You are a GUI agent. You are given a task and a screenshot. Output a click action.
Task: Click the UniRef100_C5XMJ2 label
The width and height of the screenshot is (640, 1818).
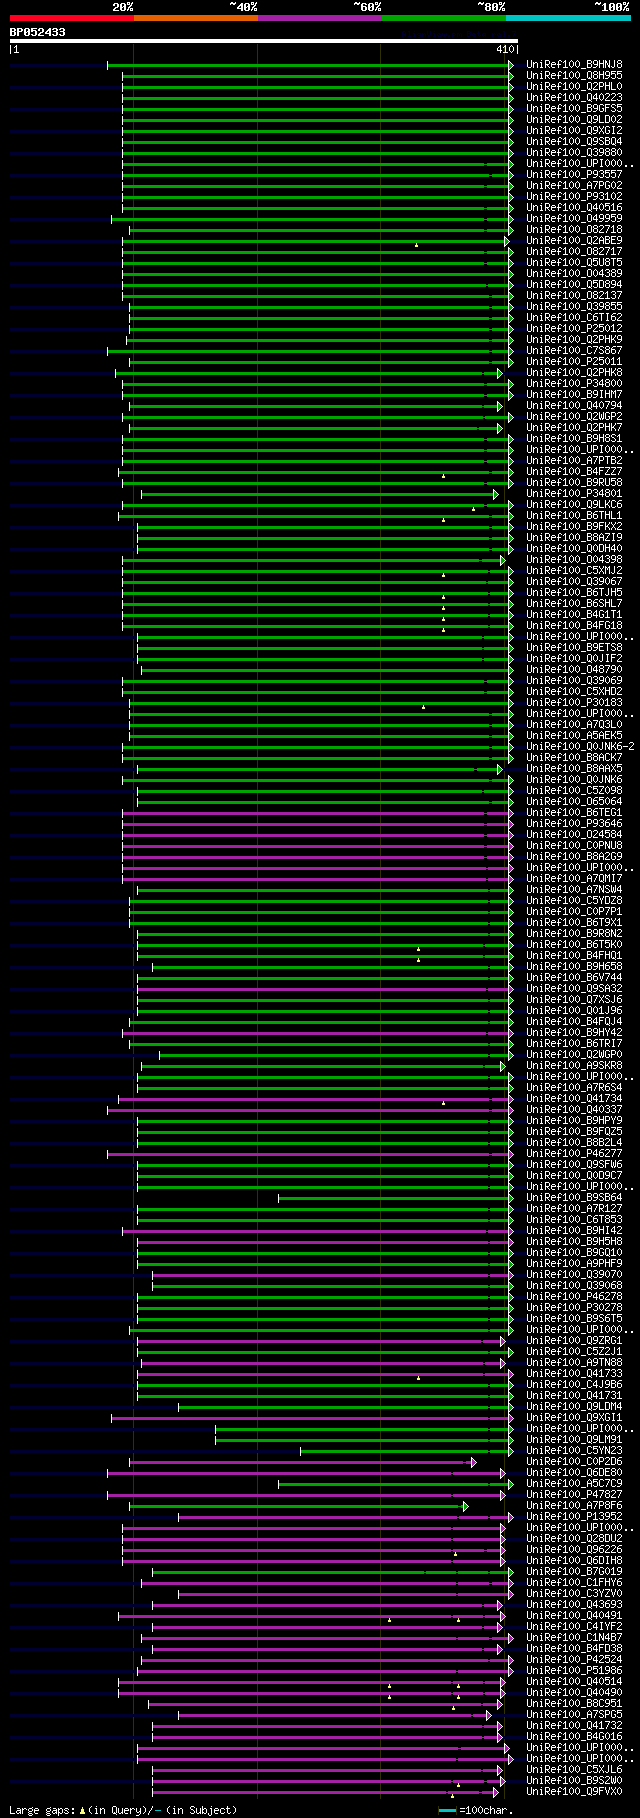[574, 571]
